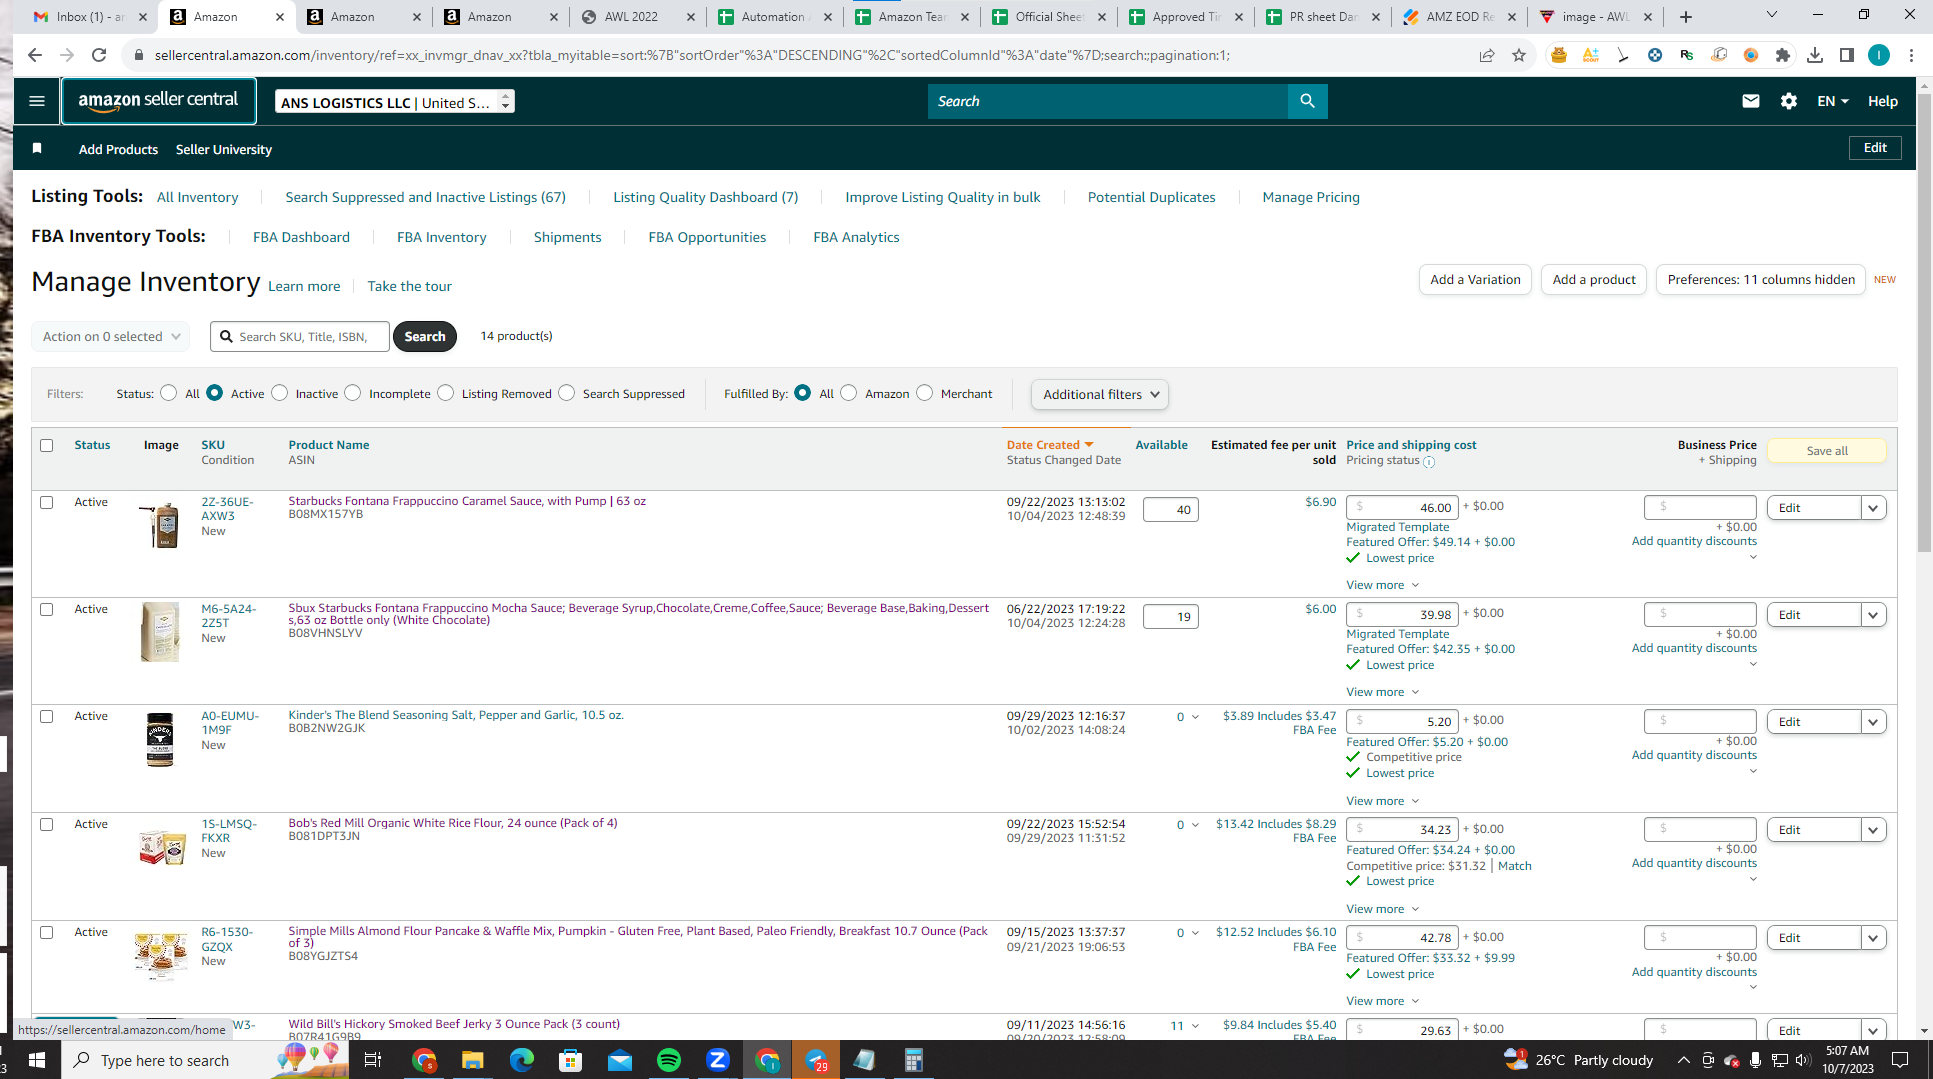Image resolution: width=1933 pixels, height=1079 pixels.
Task: Open Edit dropdown arrow for Kinder's Seasoning row
Action: click(1874, 722)
